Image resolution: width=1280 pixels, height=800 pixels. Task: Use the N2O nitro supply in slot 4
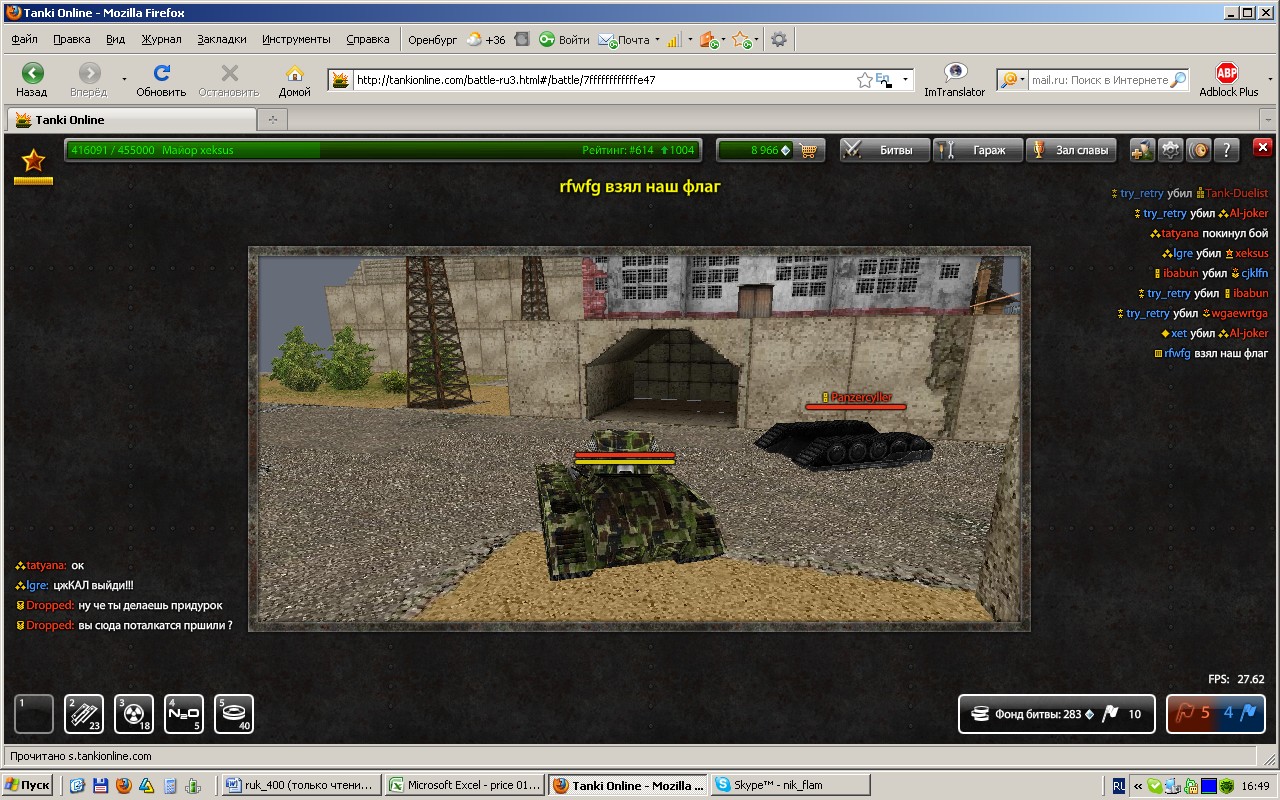tap(184, 714)
